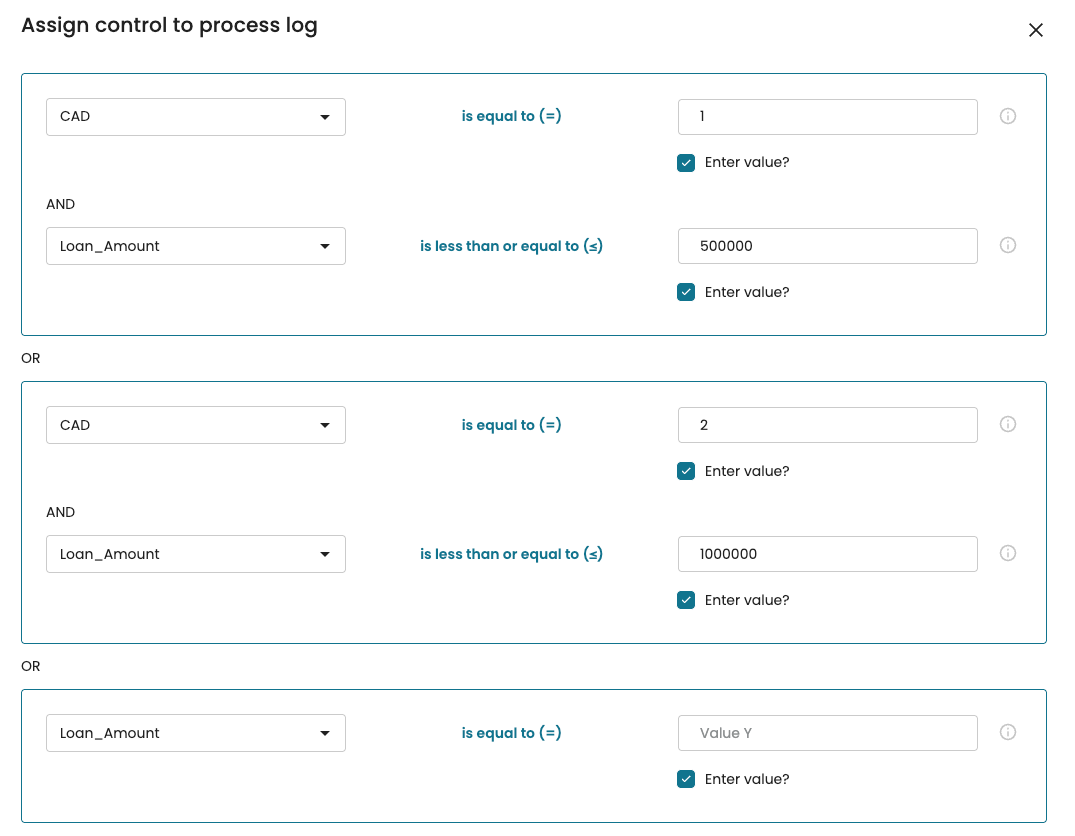This screenshot has width=1075, height=836.
Task: Click the empty Value Y input field
Action: [827, 733]
